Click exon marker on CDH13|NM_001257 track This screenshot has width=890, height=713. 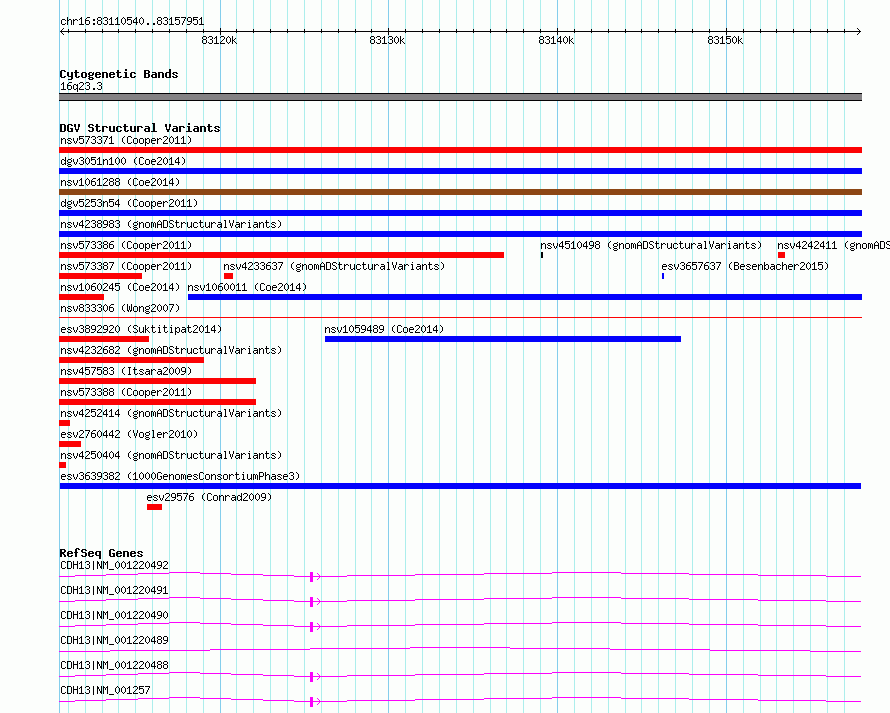[x=312, y=702]
